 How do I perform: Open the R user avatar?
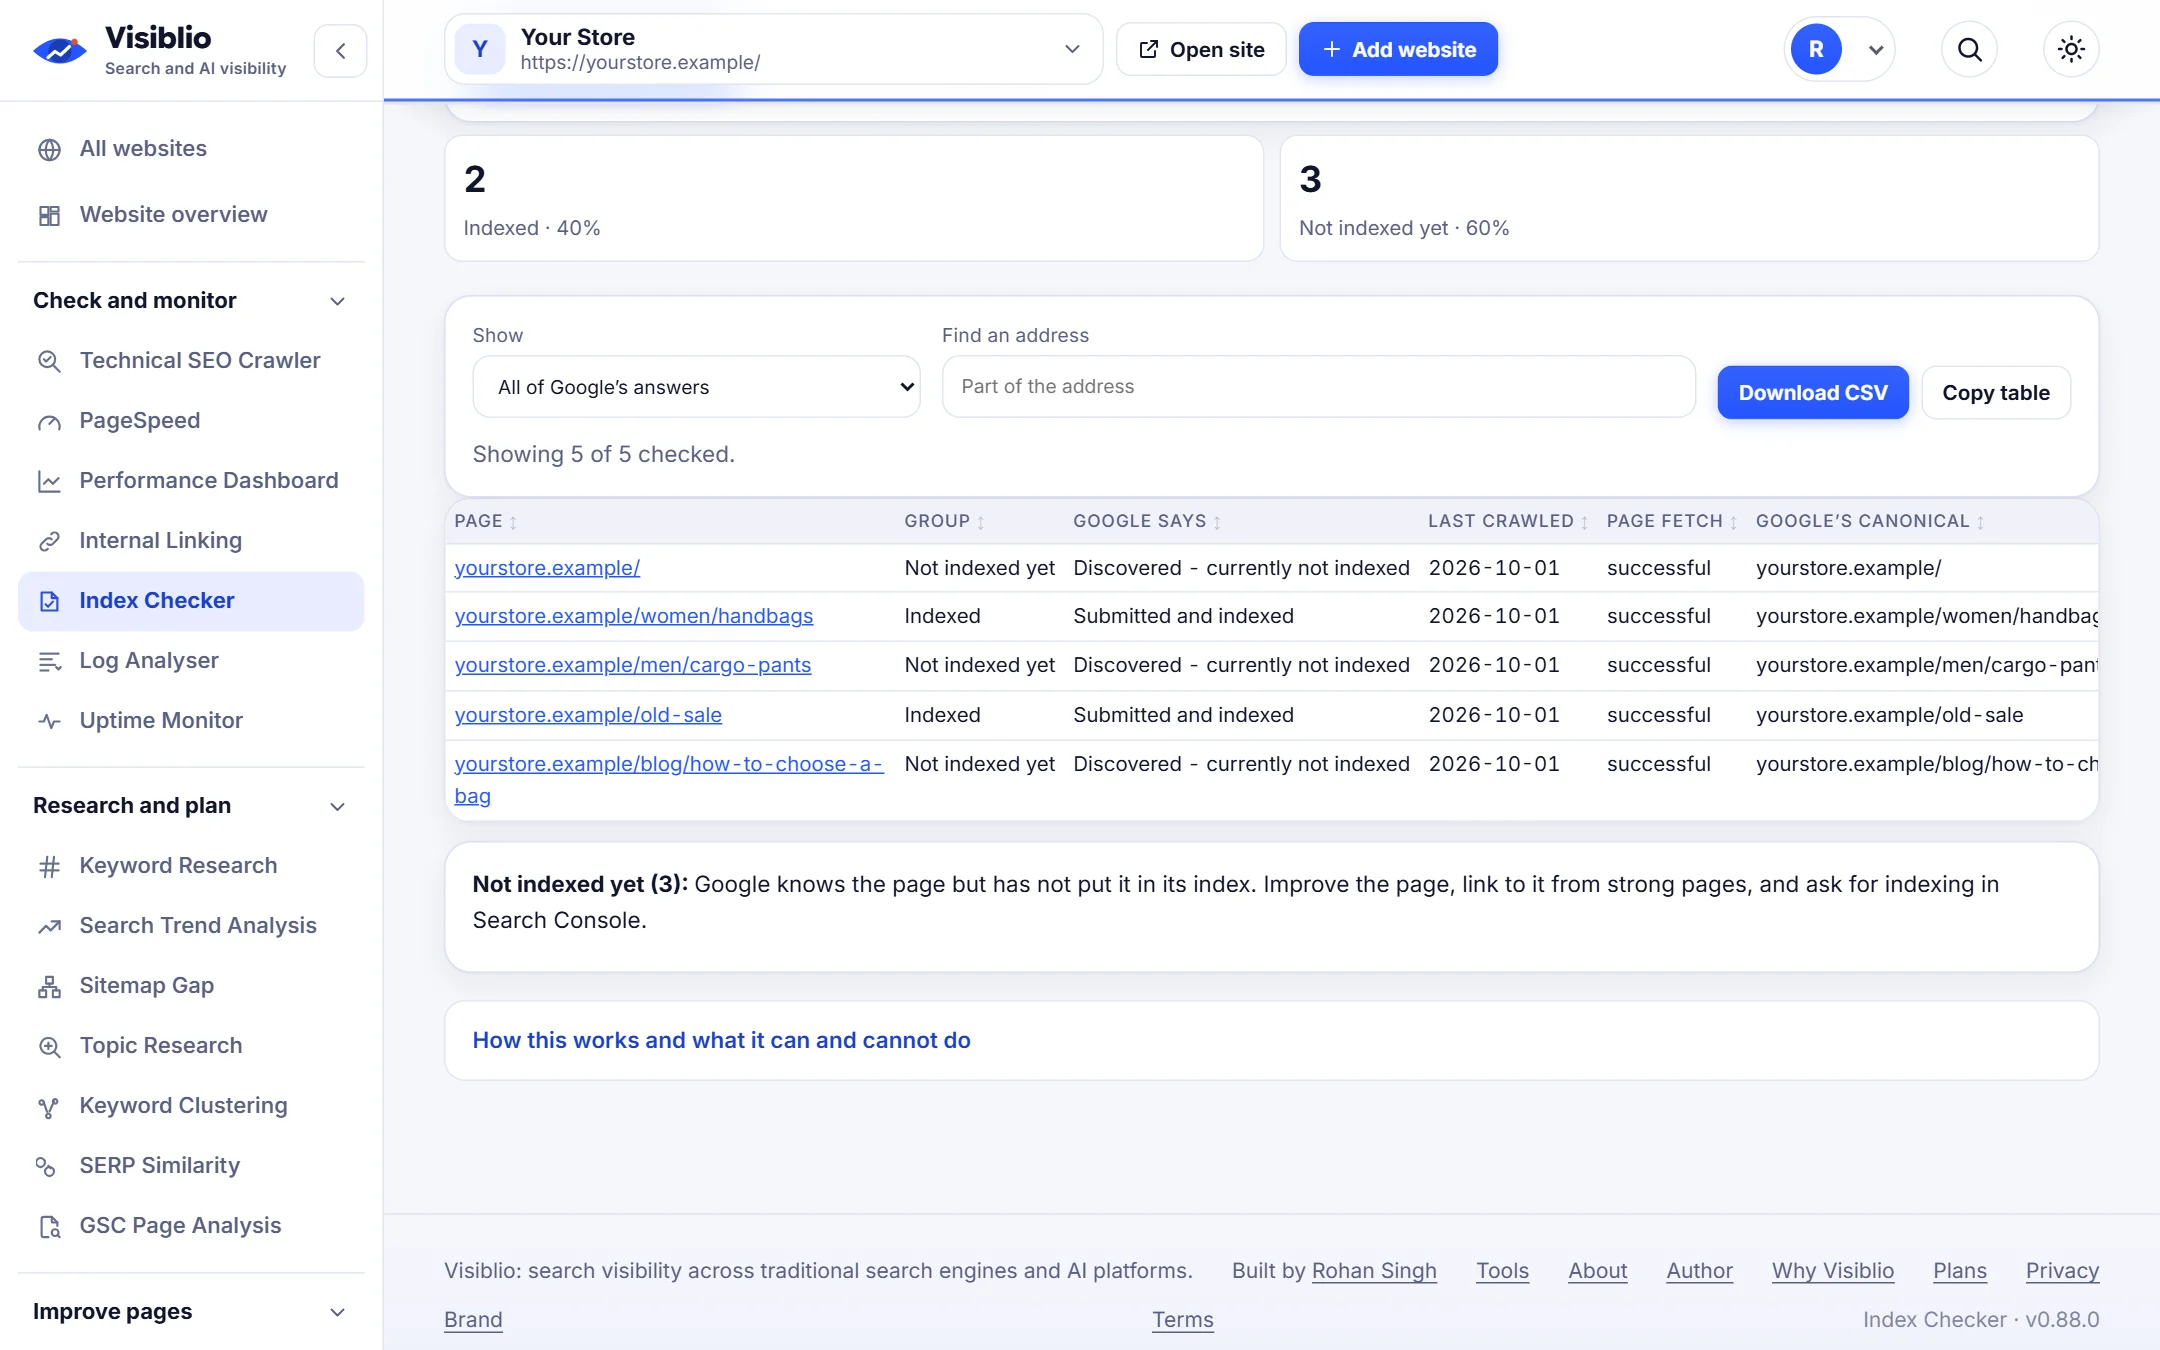point(1816,49)
